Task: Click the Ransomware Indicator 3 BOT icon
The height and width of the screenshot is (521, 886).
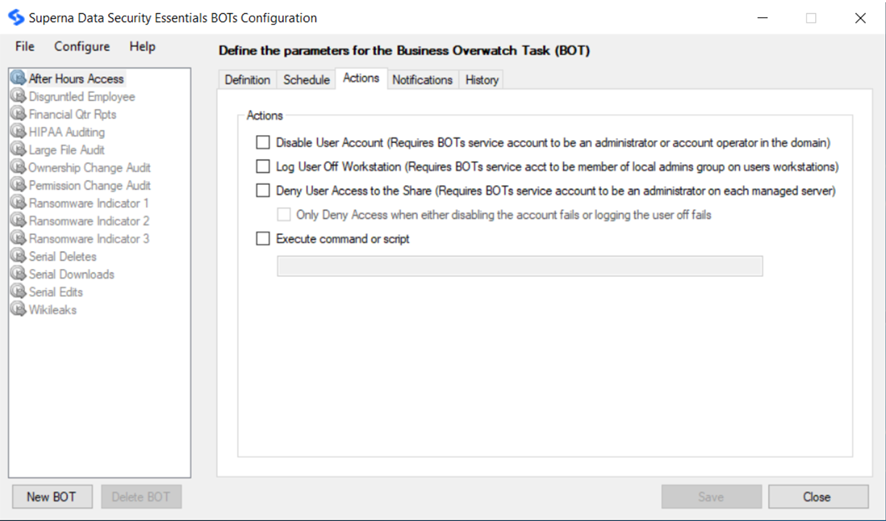Action: pyautogui.click(x=18, y=238)
